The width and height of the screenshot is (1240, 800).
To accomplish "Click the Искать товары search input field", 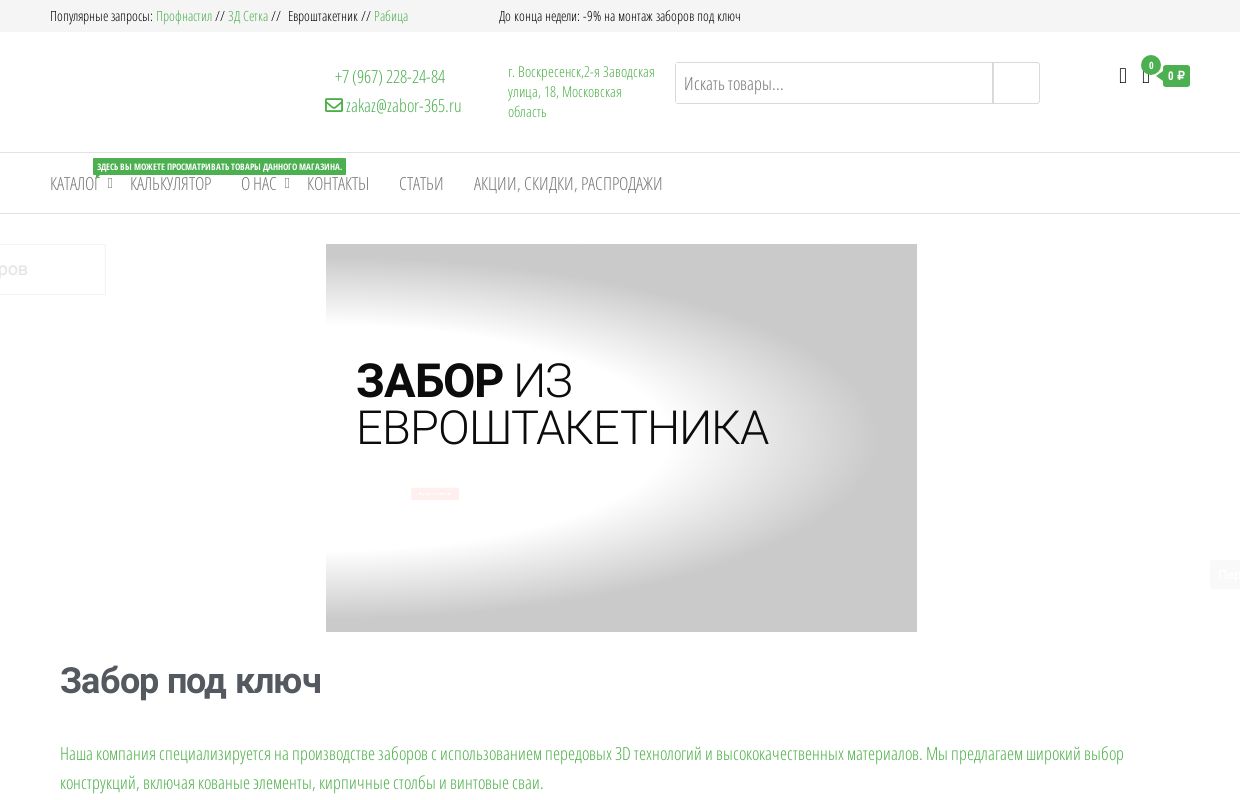I will click(x=833, y=82).
